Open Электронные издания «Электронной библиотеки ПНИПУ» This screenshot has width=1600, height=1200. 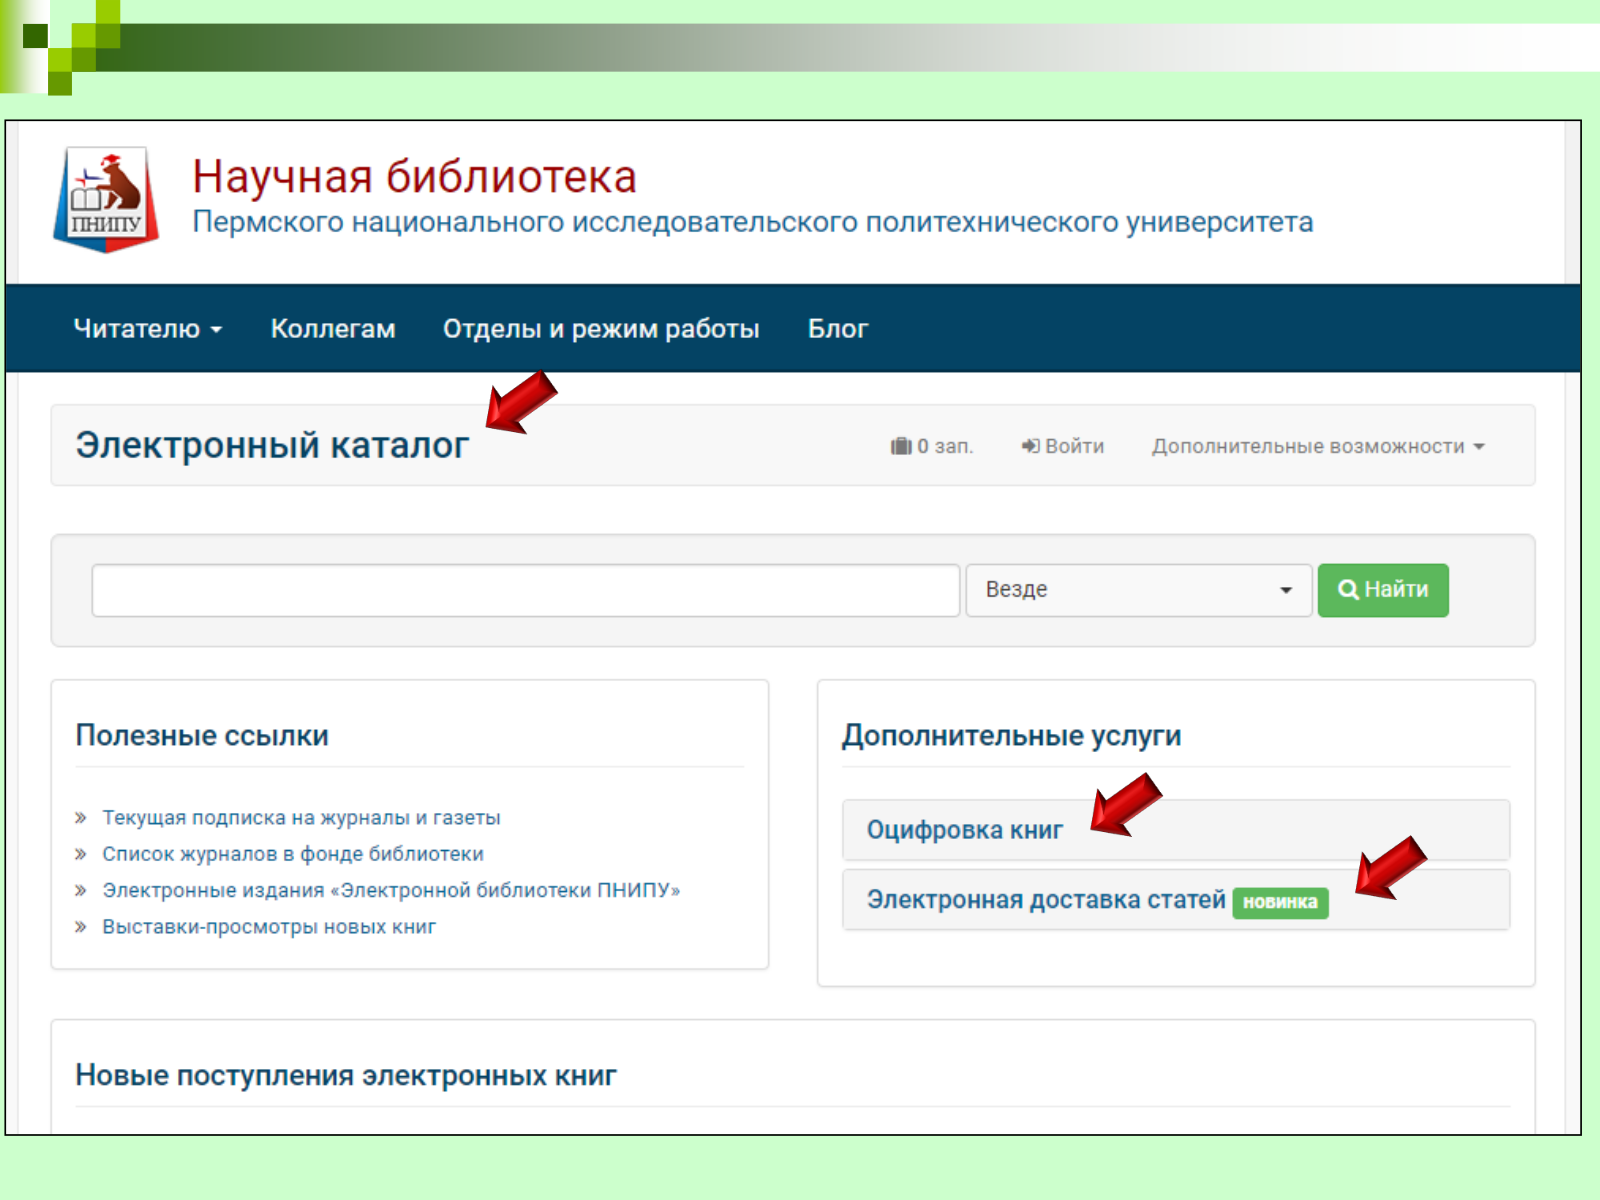click(x=391, y=890)
